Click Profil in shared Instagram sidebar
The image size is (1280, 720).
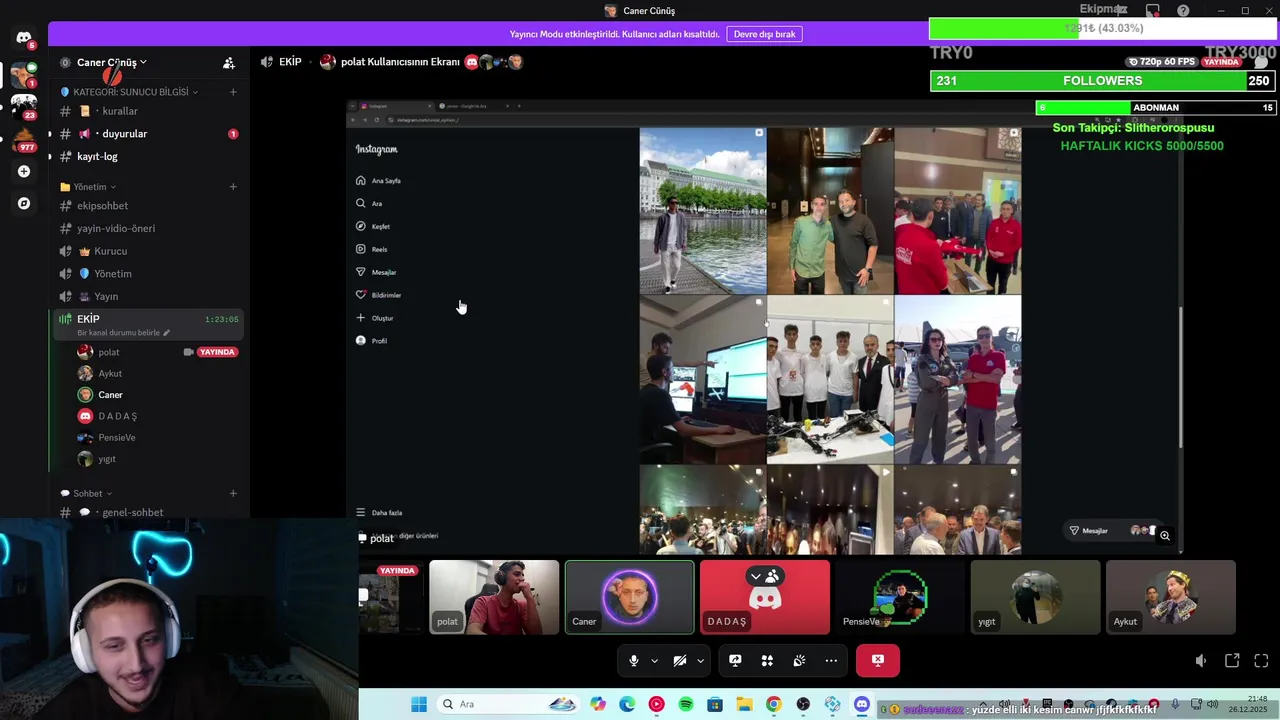click(372, 341)
